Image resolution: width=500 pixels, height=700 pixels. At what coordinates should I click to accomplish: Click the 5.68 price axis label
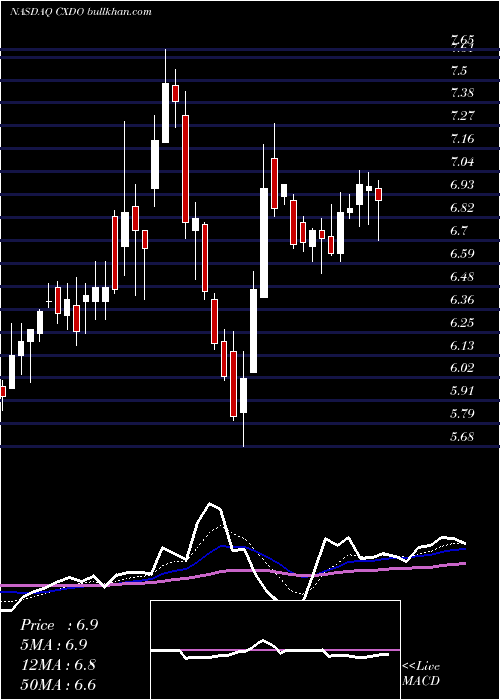[462, 437]
